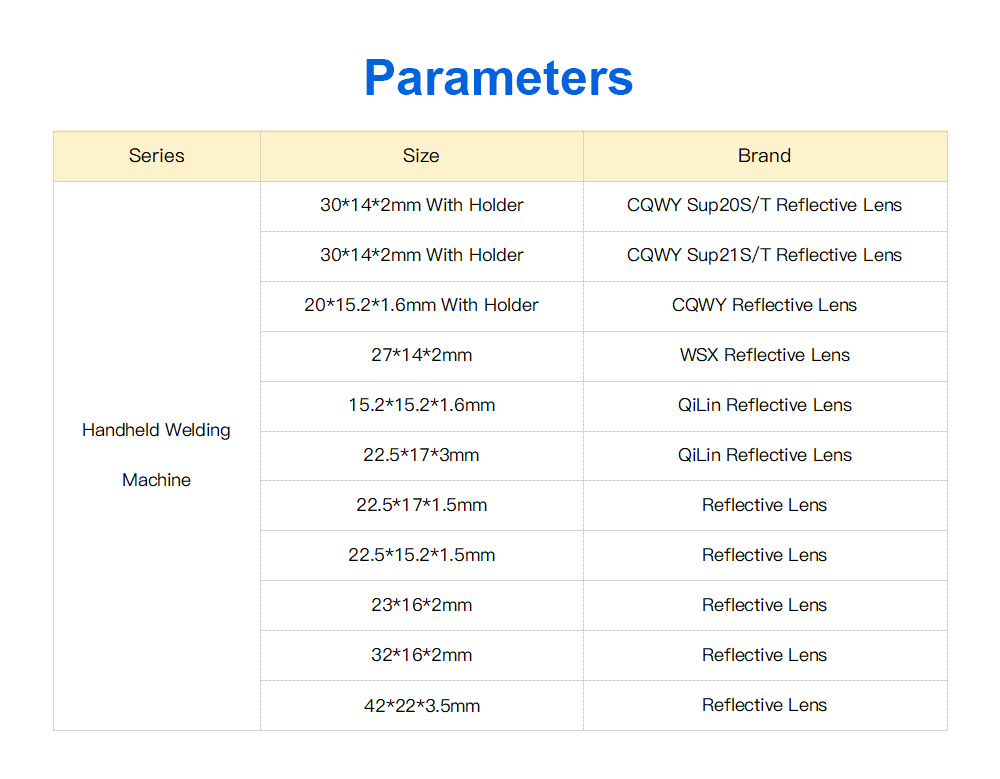1000x779 pixels.
Task: Click the 22.5*17*3mm size cell
Action: (422, 456)
